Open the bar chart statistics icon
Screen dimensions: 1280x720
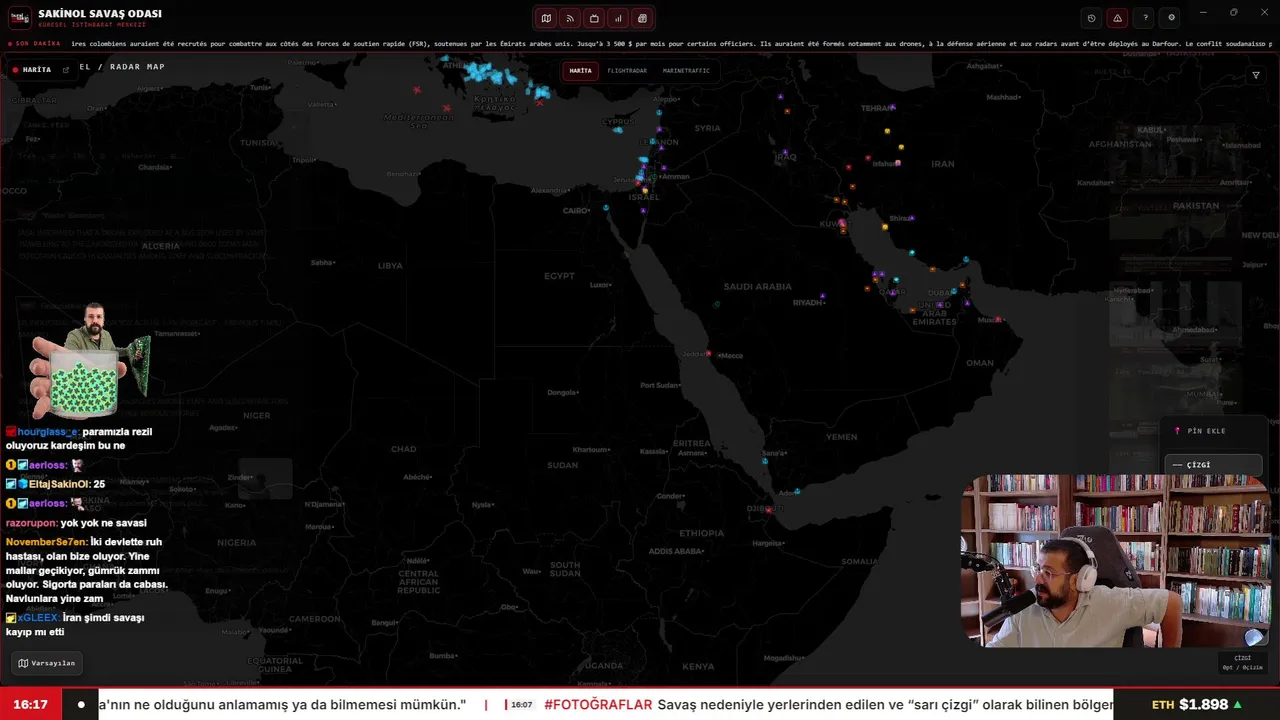[x=618, y=18]
